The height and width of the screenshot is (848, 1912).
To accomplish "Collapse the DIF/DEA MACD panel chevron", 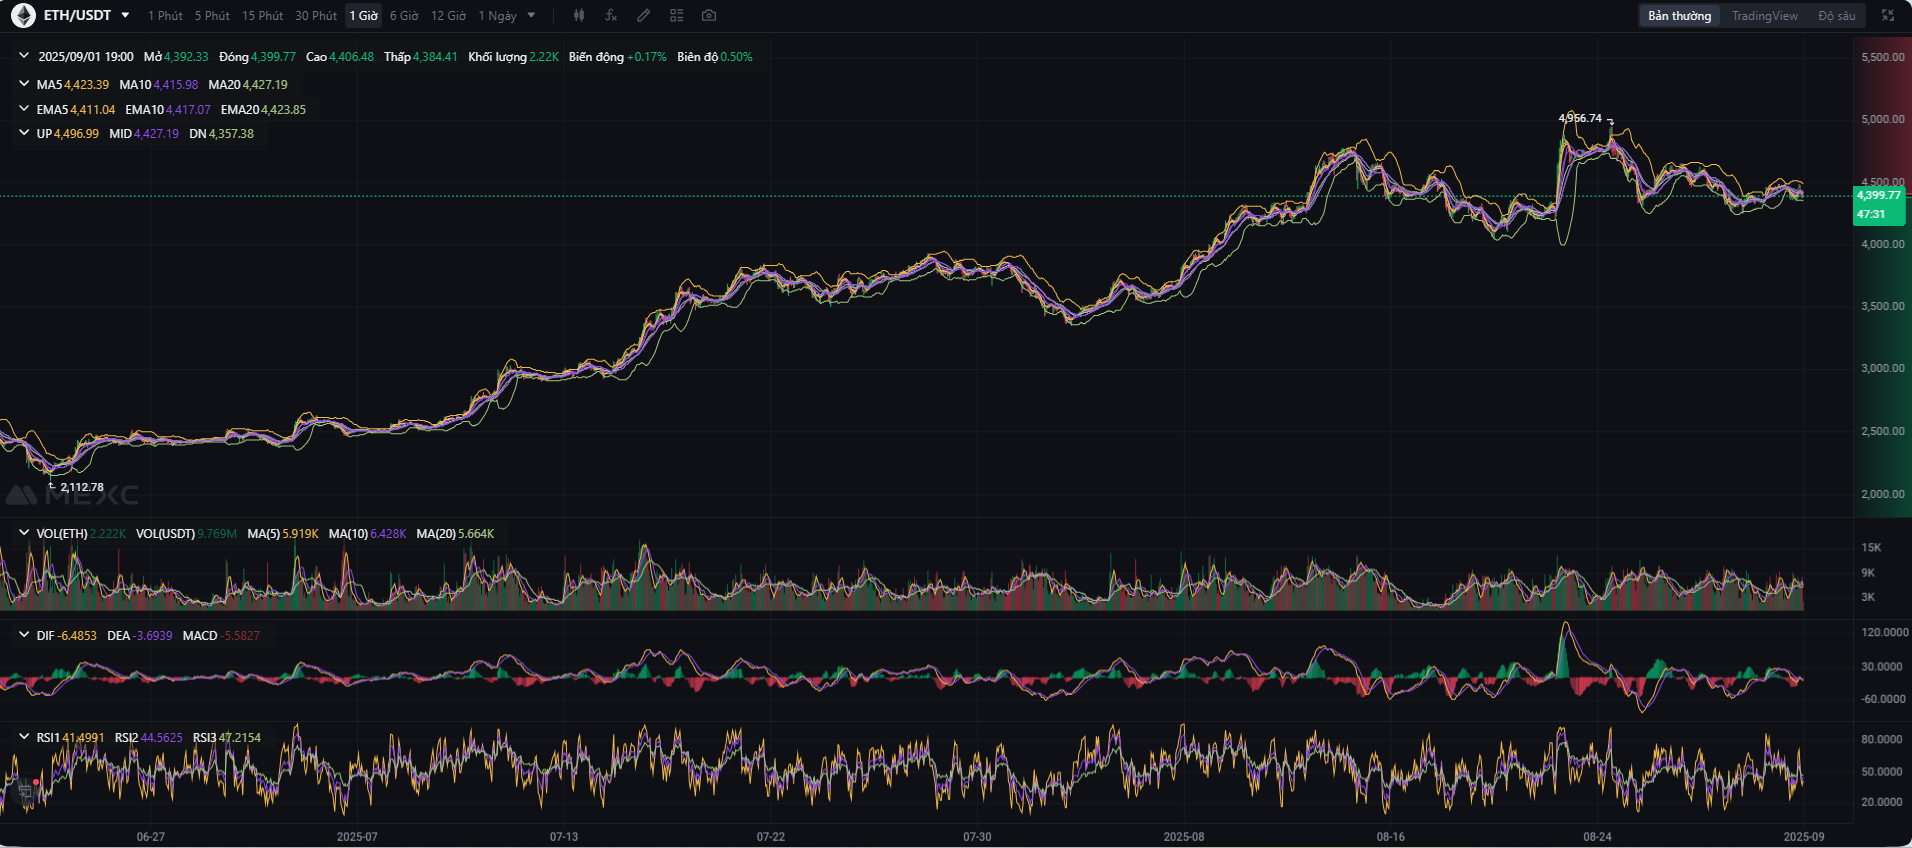I will point(24,635).
